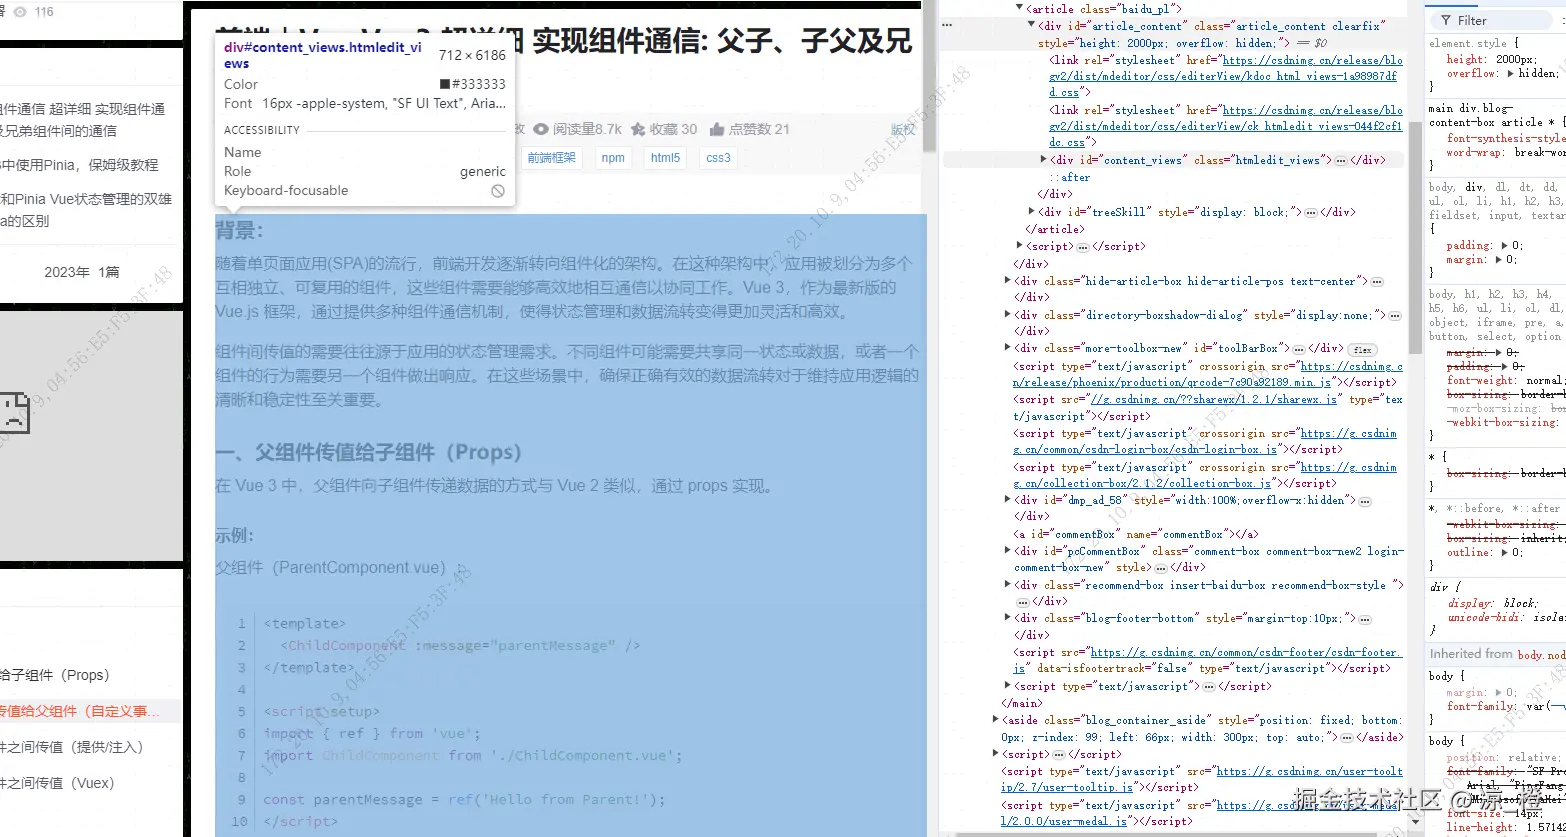Expand the blog-footer-bottom div node arrow
The width and height of the screenshot is (1566, 837).
pyautogui.click(x=1008, y=619)
